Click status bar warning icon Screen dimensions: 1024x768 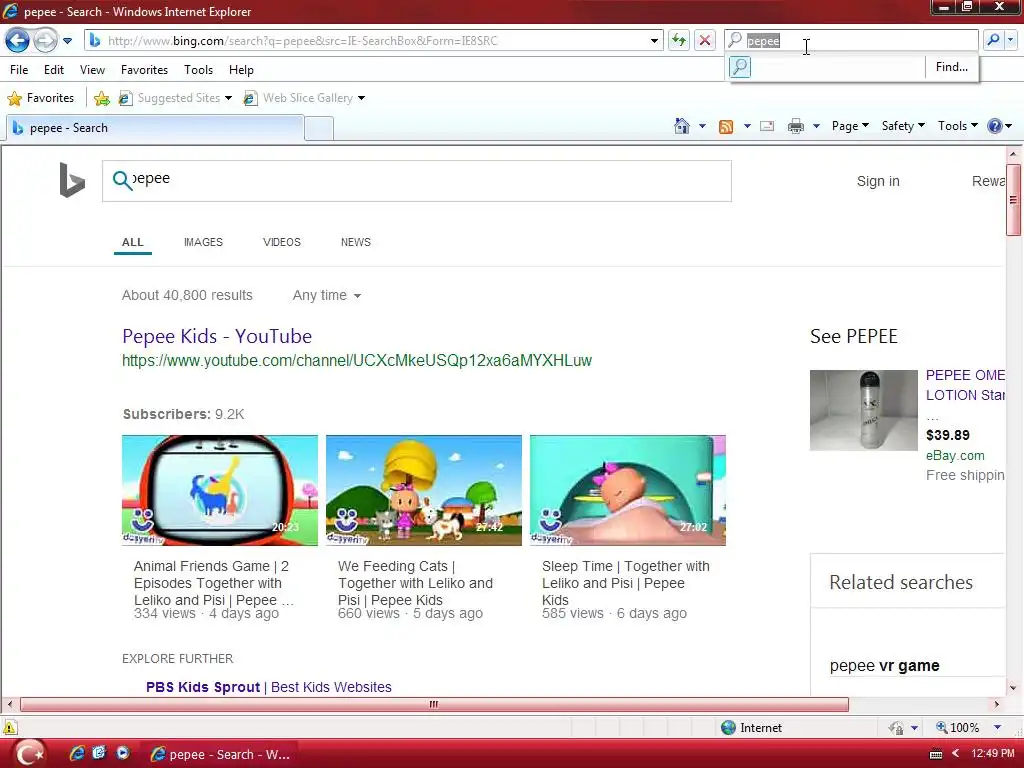click(10, 728)
